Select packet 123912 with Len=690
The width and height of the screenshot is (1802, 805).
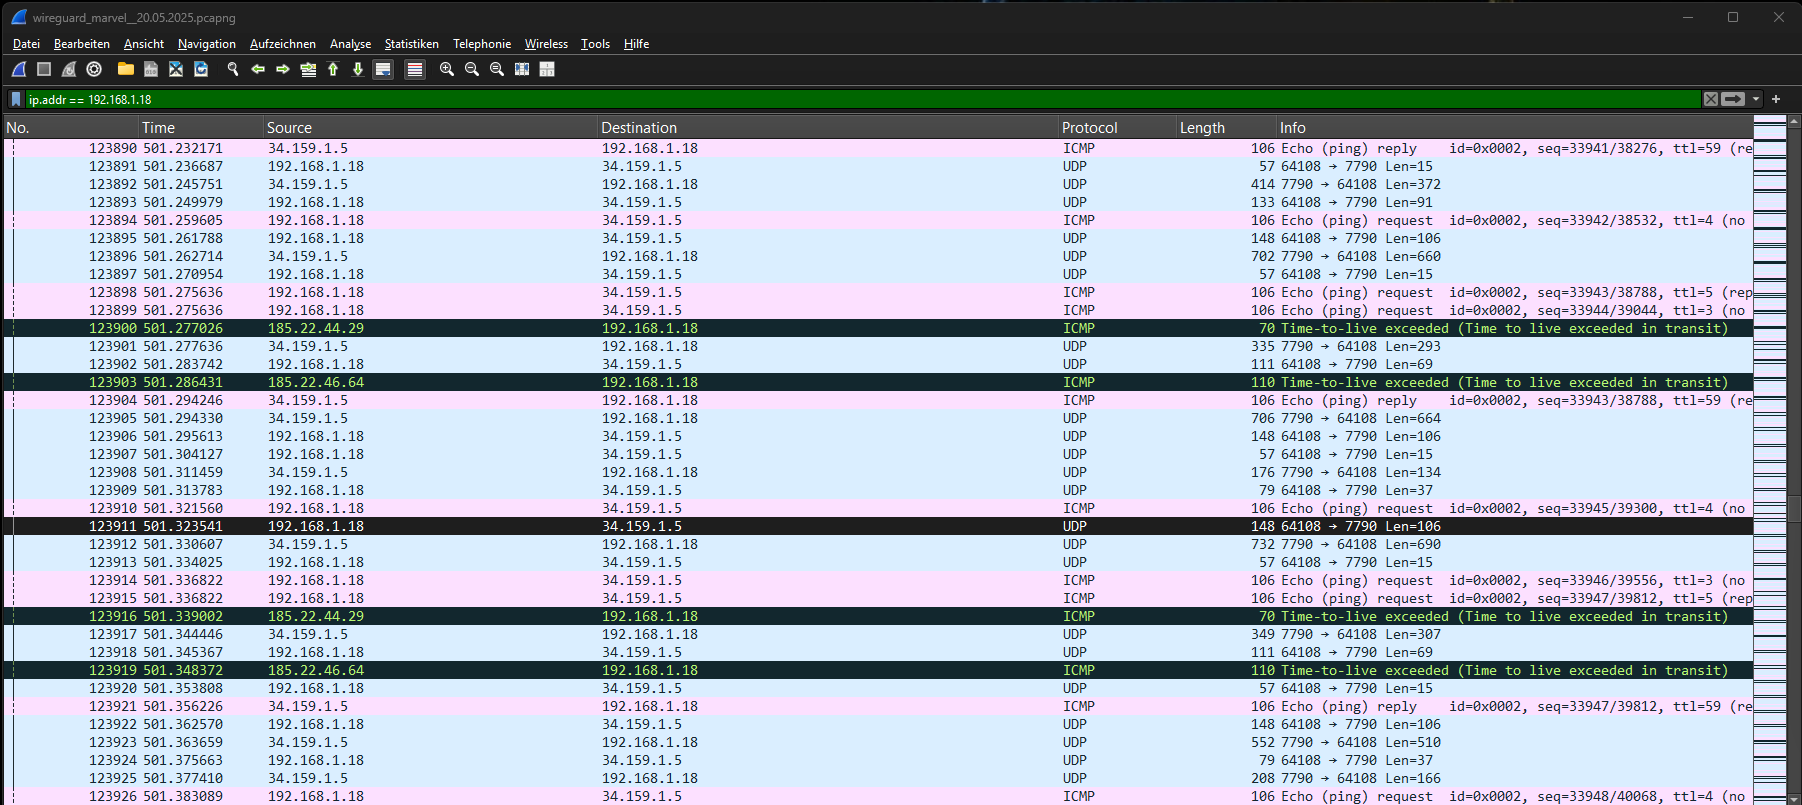click(x=878, y=544)
